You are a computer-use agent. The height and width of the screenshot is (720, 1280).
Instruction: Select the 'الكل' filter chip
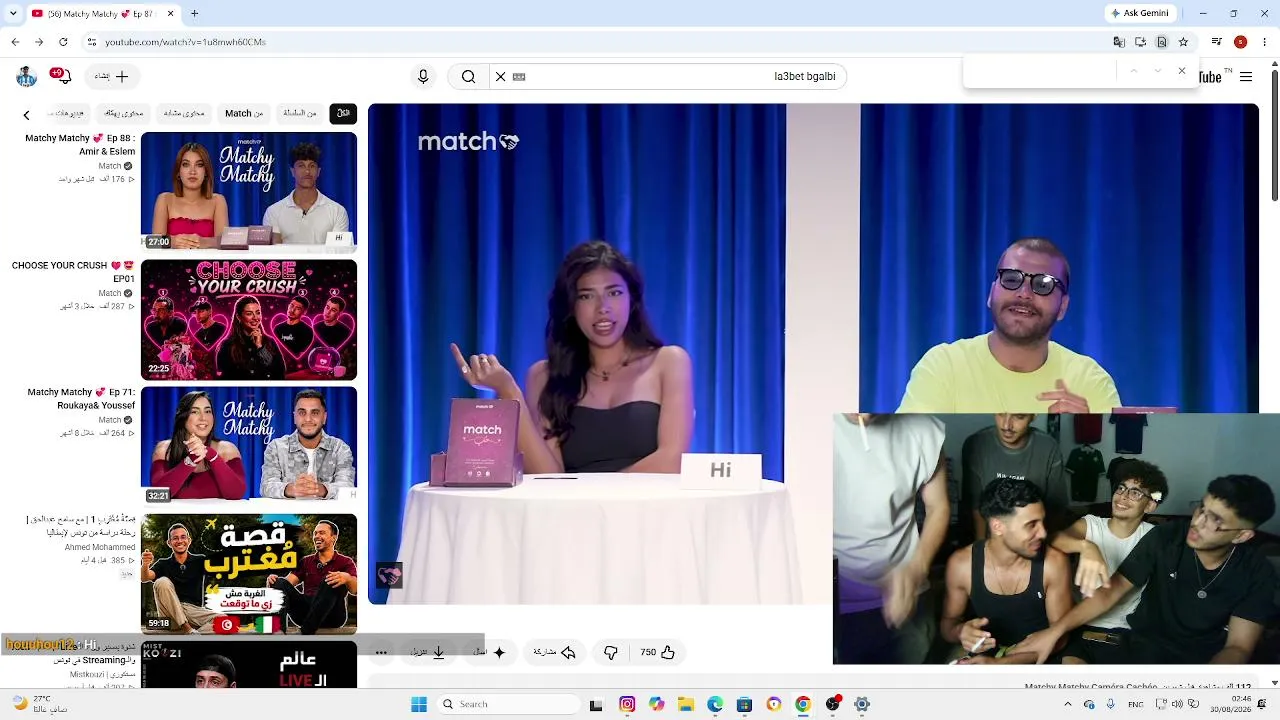343,113
